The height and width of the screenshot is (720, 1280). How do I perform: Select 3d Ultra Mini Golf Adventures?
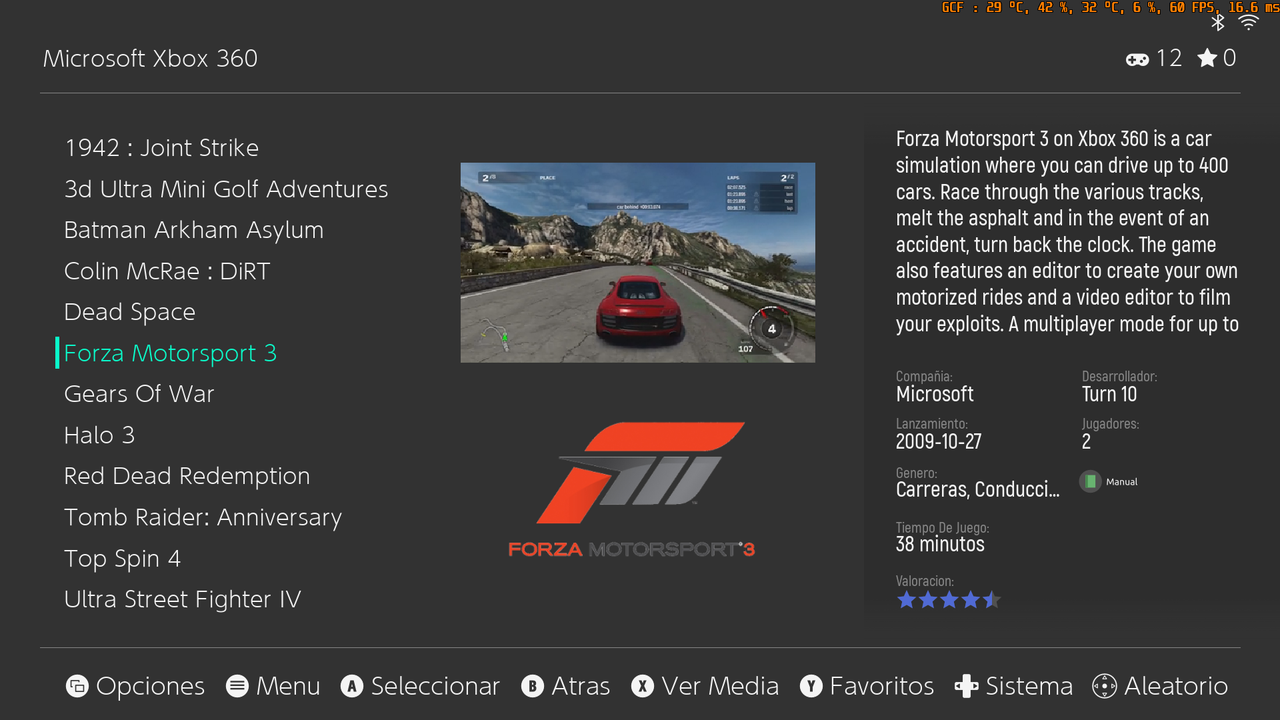[x=226, y=189]
